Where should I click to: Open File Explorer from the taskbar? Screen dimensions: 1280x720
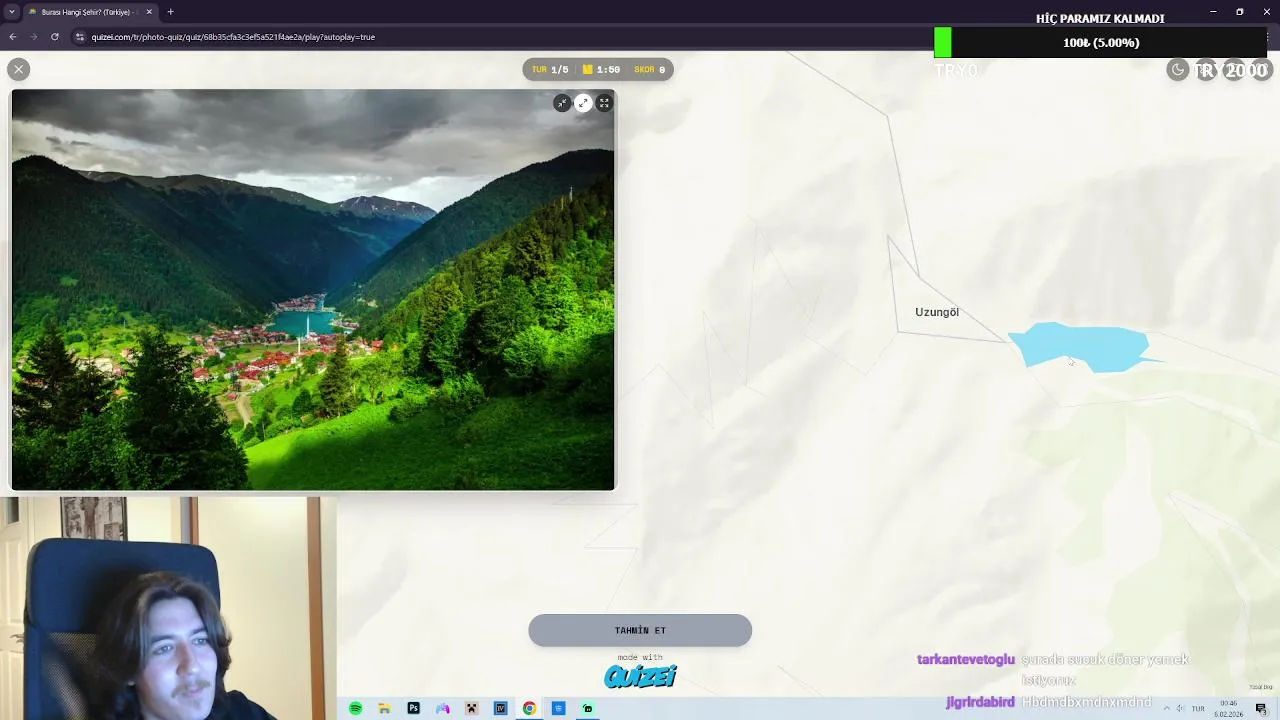[384, 708]
